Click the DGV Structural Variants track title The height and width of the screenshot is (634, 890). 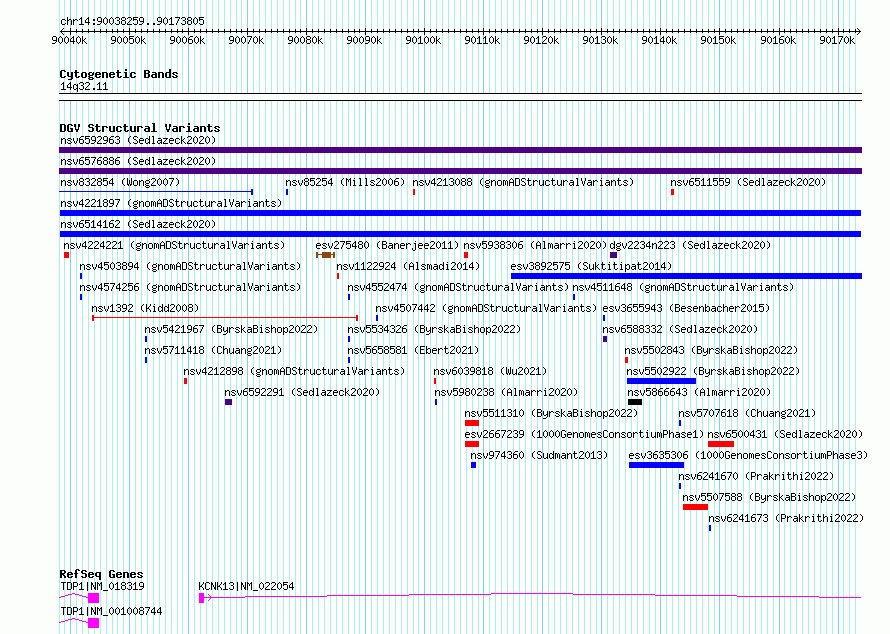point(140,128)
